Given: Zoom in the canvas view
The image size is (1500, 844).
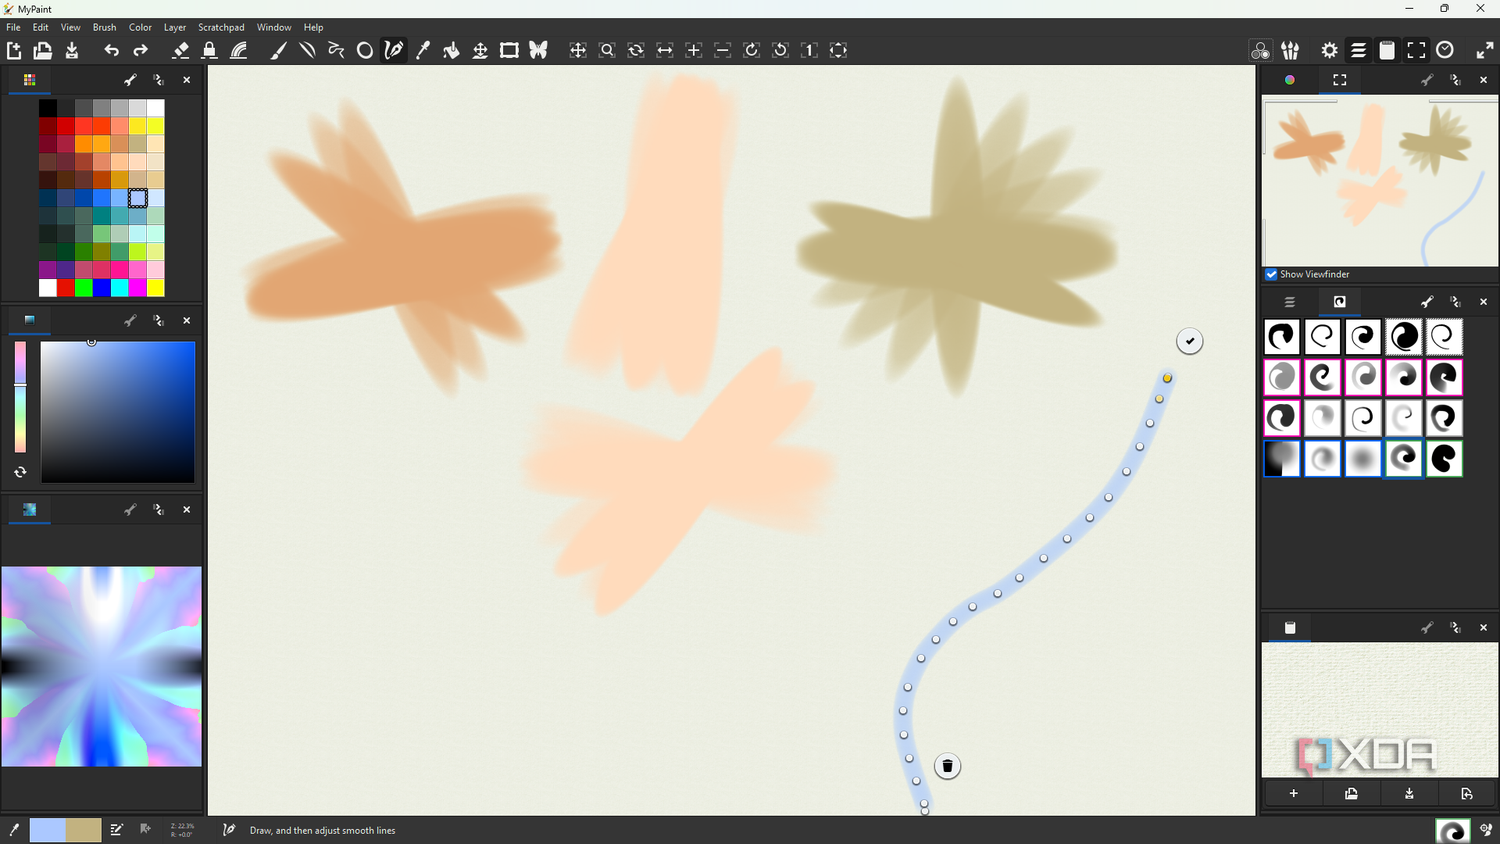Looking at the screenshot, I should [694, 50].
